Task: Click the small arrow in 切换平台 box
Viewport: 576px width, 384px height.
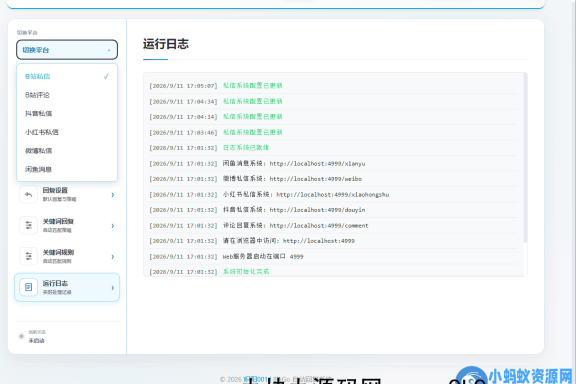Action: [x=109, y=50]
